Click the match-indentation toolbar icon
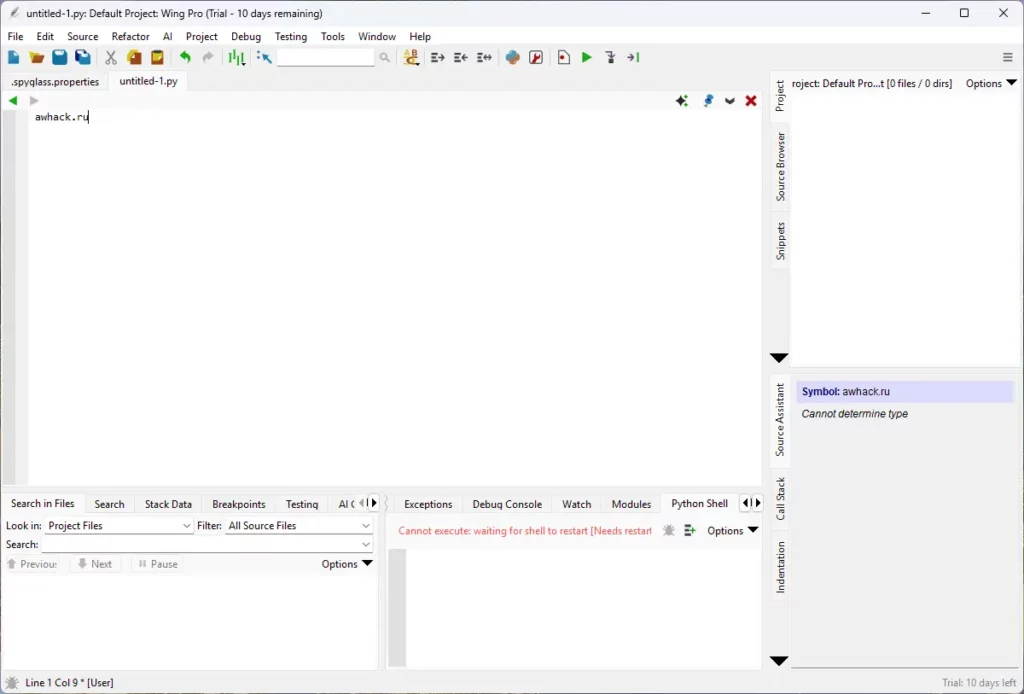Viewport: 1024px width, 694px height. coord(484,57)
